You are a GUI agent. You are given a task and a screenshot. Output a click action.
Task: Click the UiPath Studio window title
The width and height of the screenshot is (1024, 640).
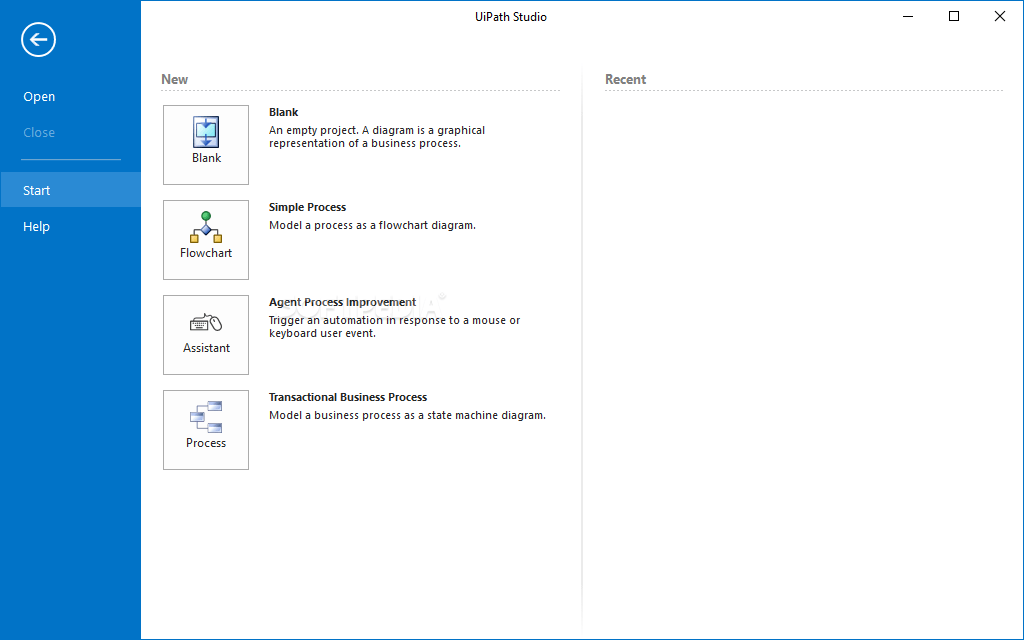[511, 17]
